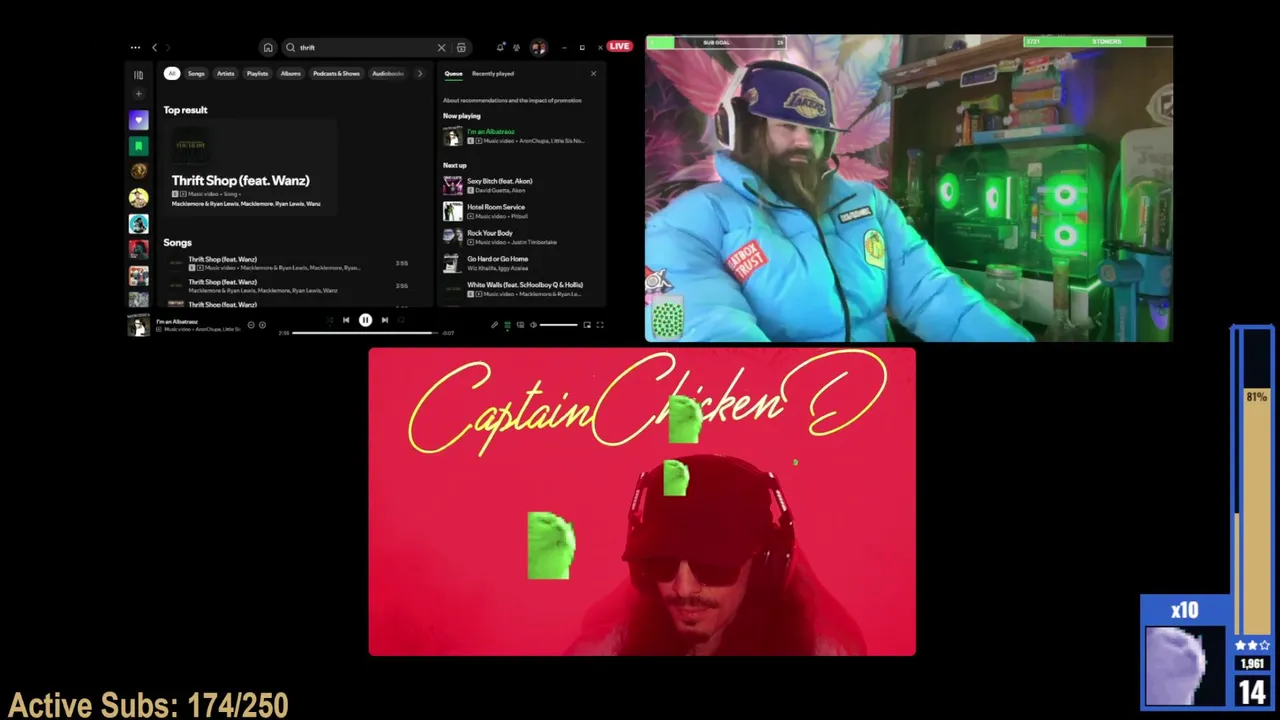The width and height of the screenshot is (1280, 720).
Task: Open Connect to a device icon
Action: (520, 324)
